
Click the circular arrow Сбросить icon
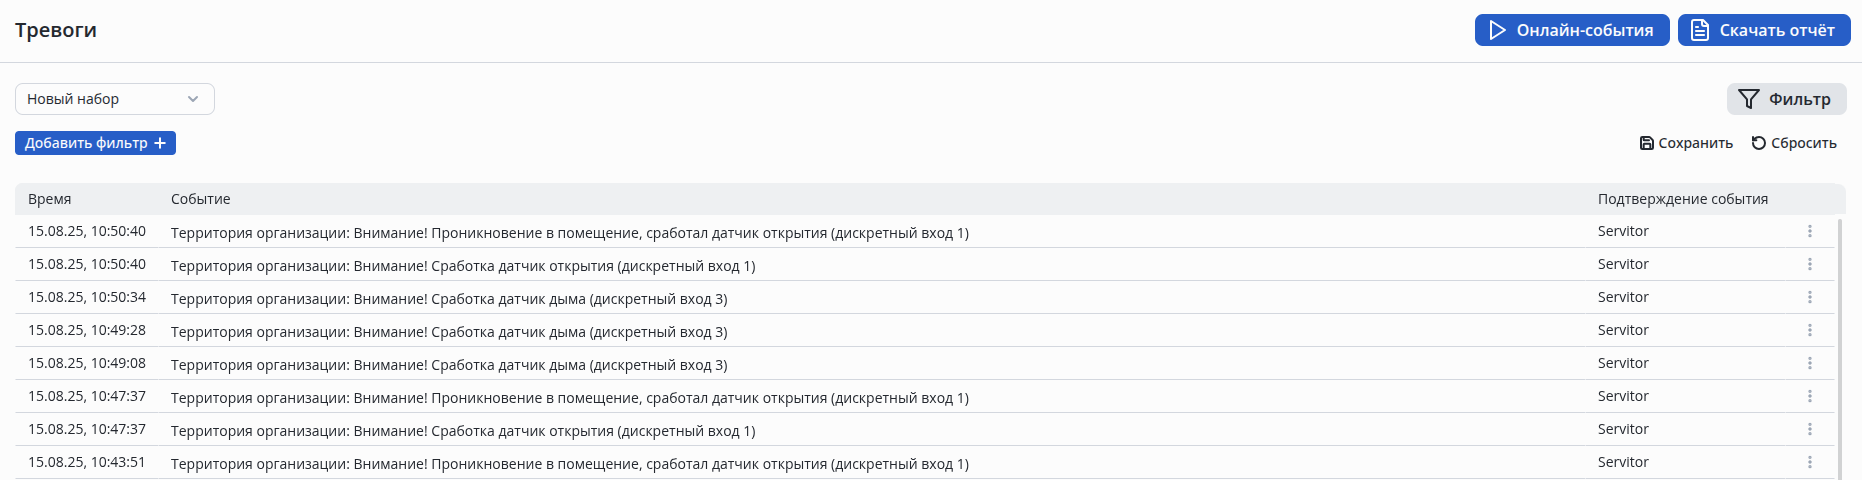1758,143
